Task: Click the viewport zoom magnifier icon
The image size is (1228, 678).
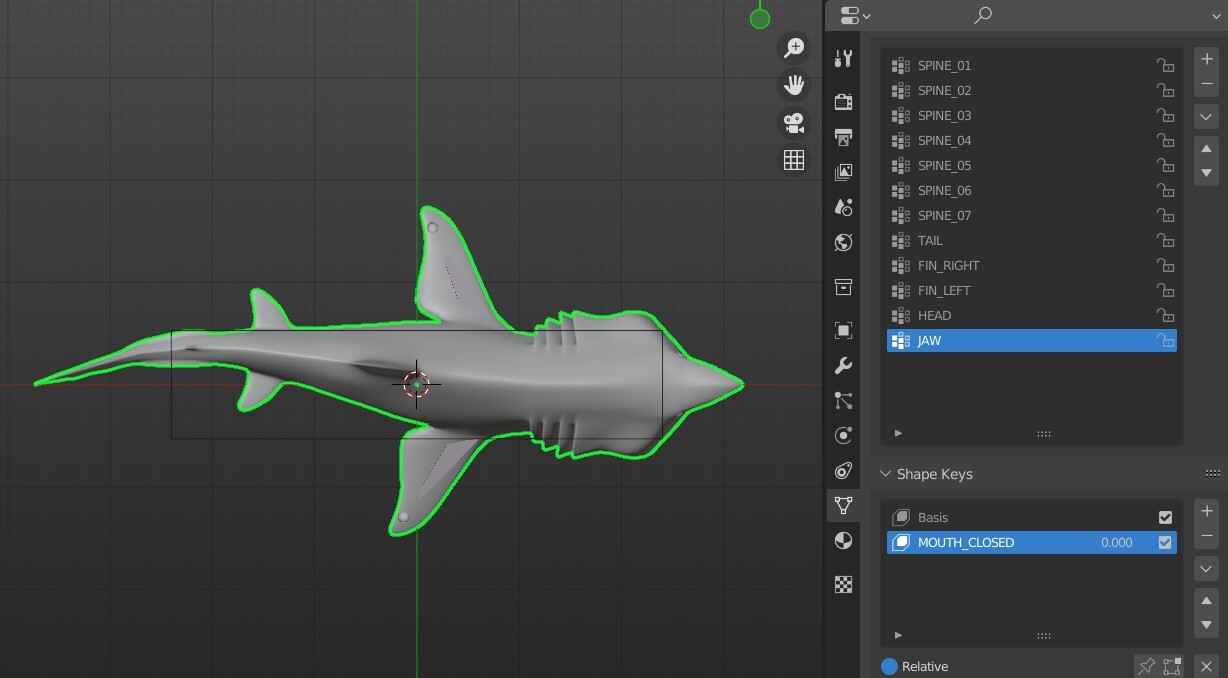Action: coord(793,47)
